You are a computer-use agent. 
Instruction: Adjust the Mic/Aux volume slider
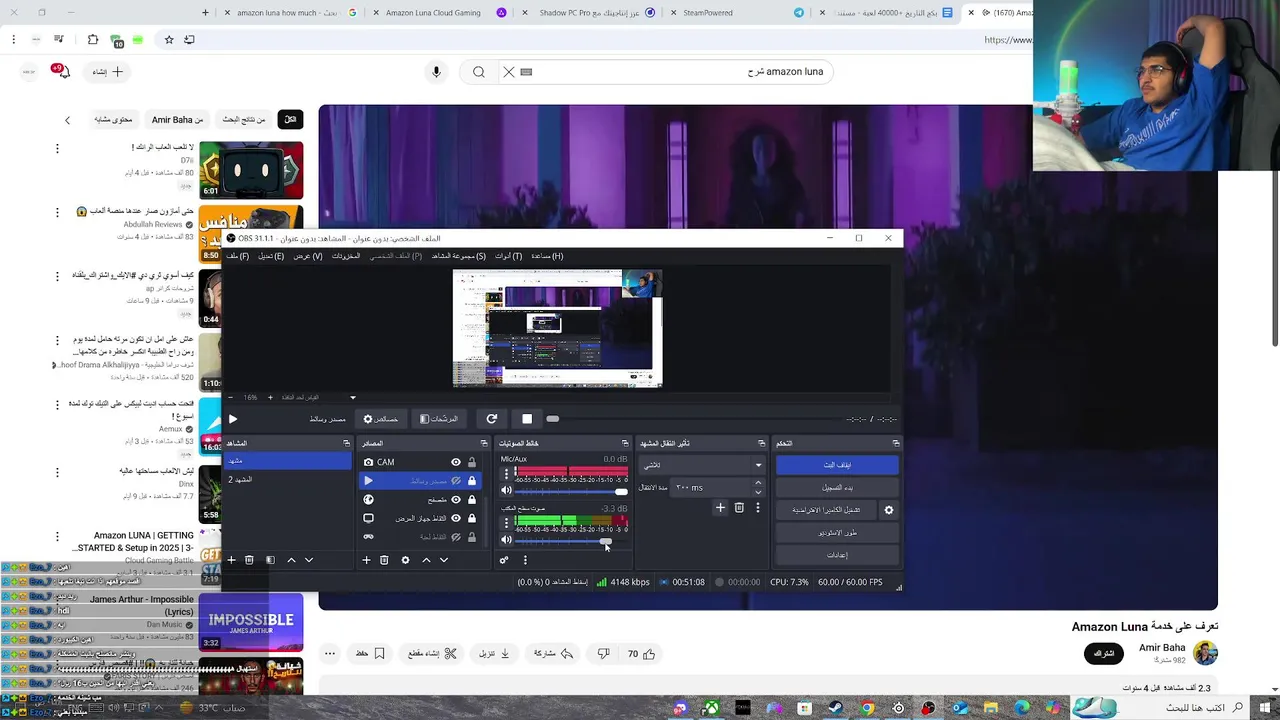point(572,491)
